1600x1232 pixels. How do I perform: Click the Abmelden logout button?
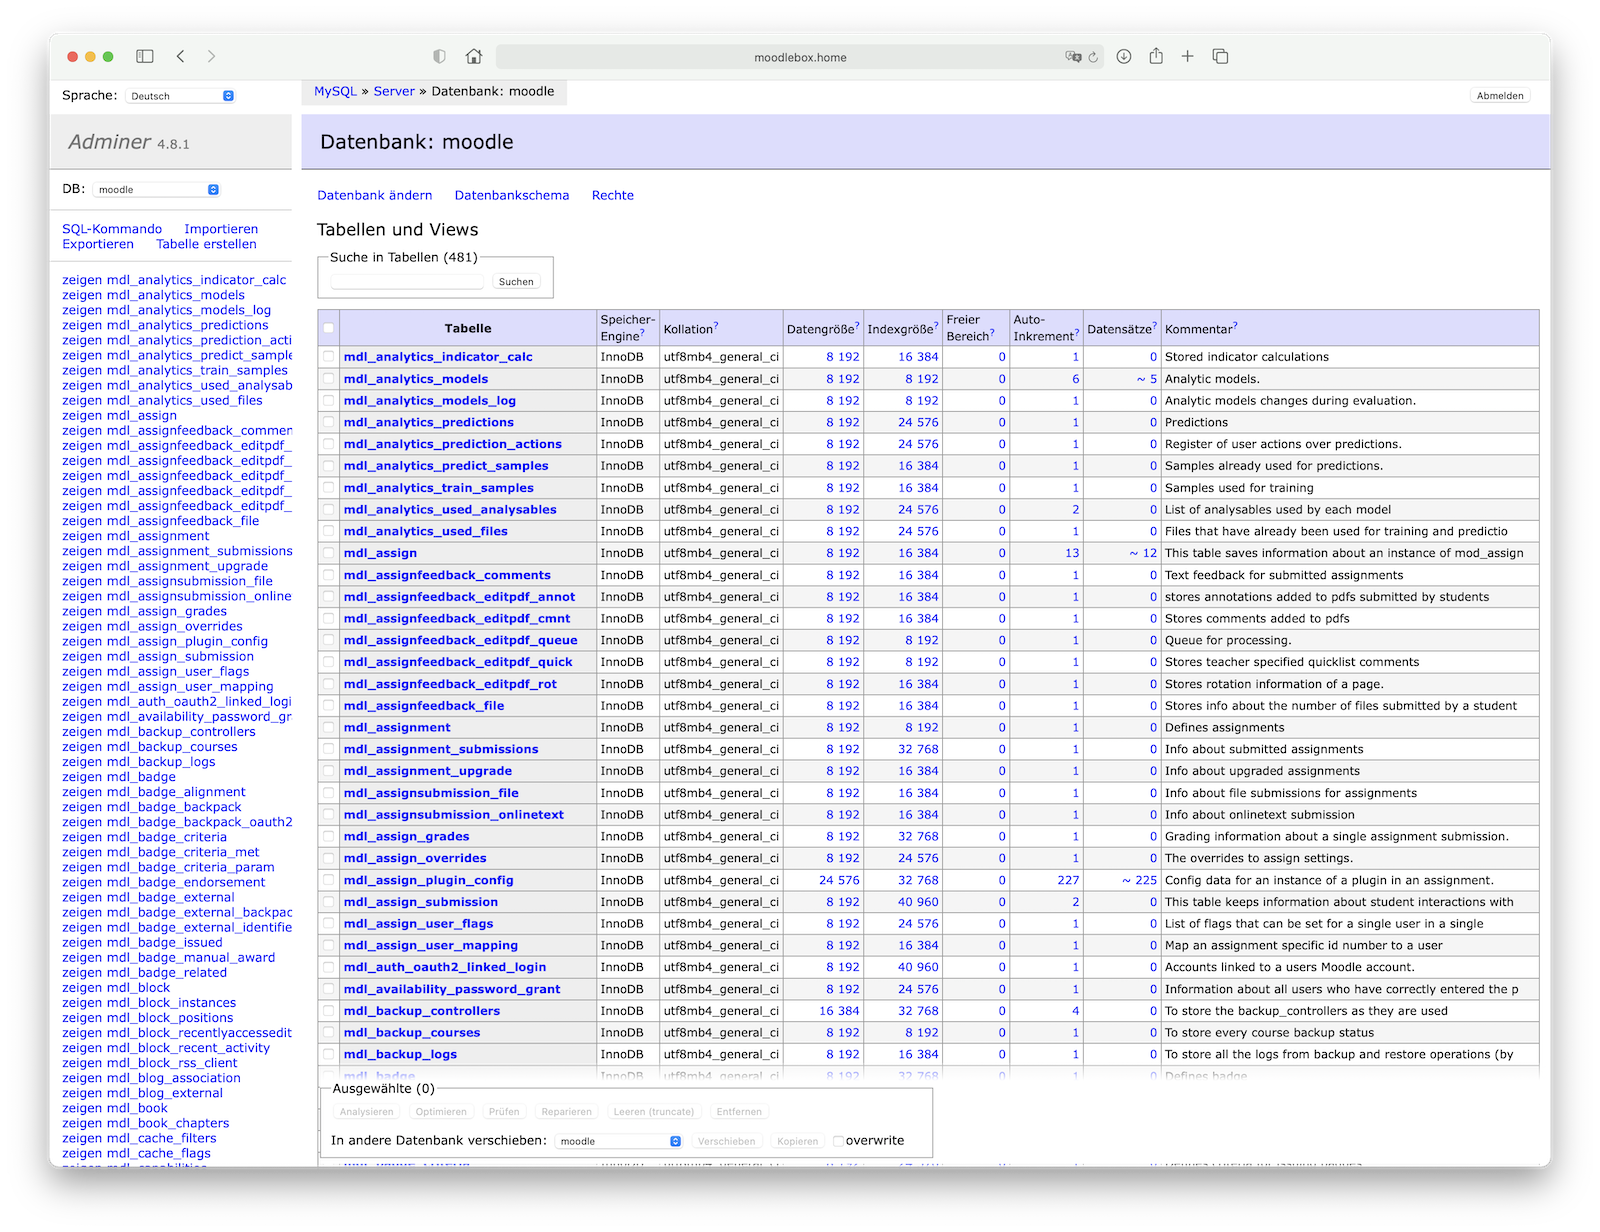(x=1500, y=96)
